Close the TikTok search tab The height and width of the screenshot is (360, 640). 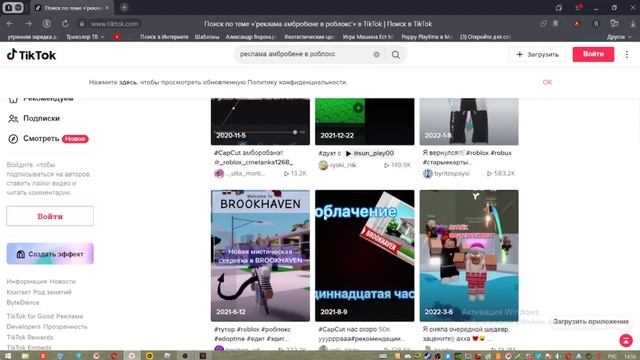pos(107,8)
